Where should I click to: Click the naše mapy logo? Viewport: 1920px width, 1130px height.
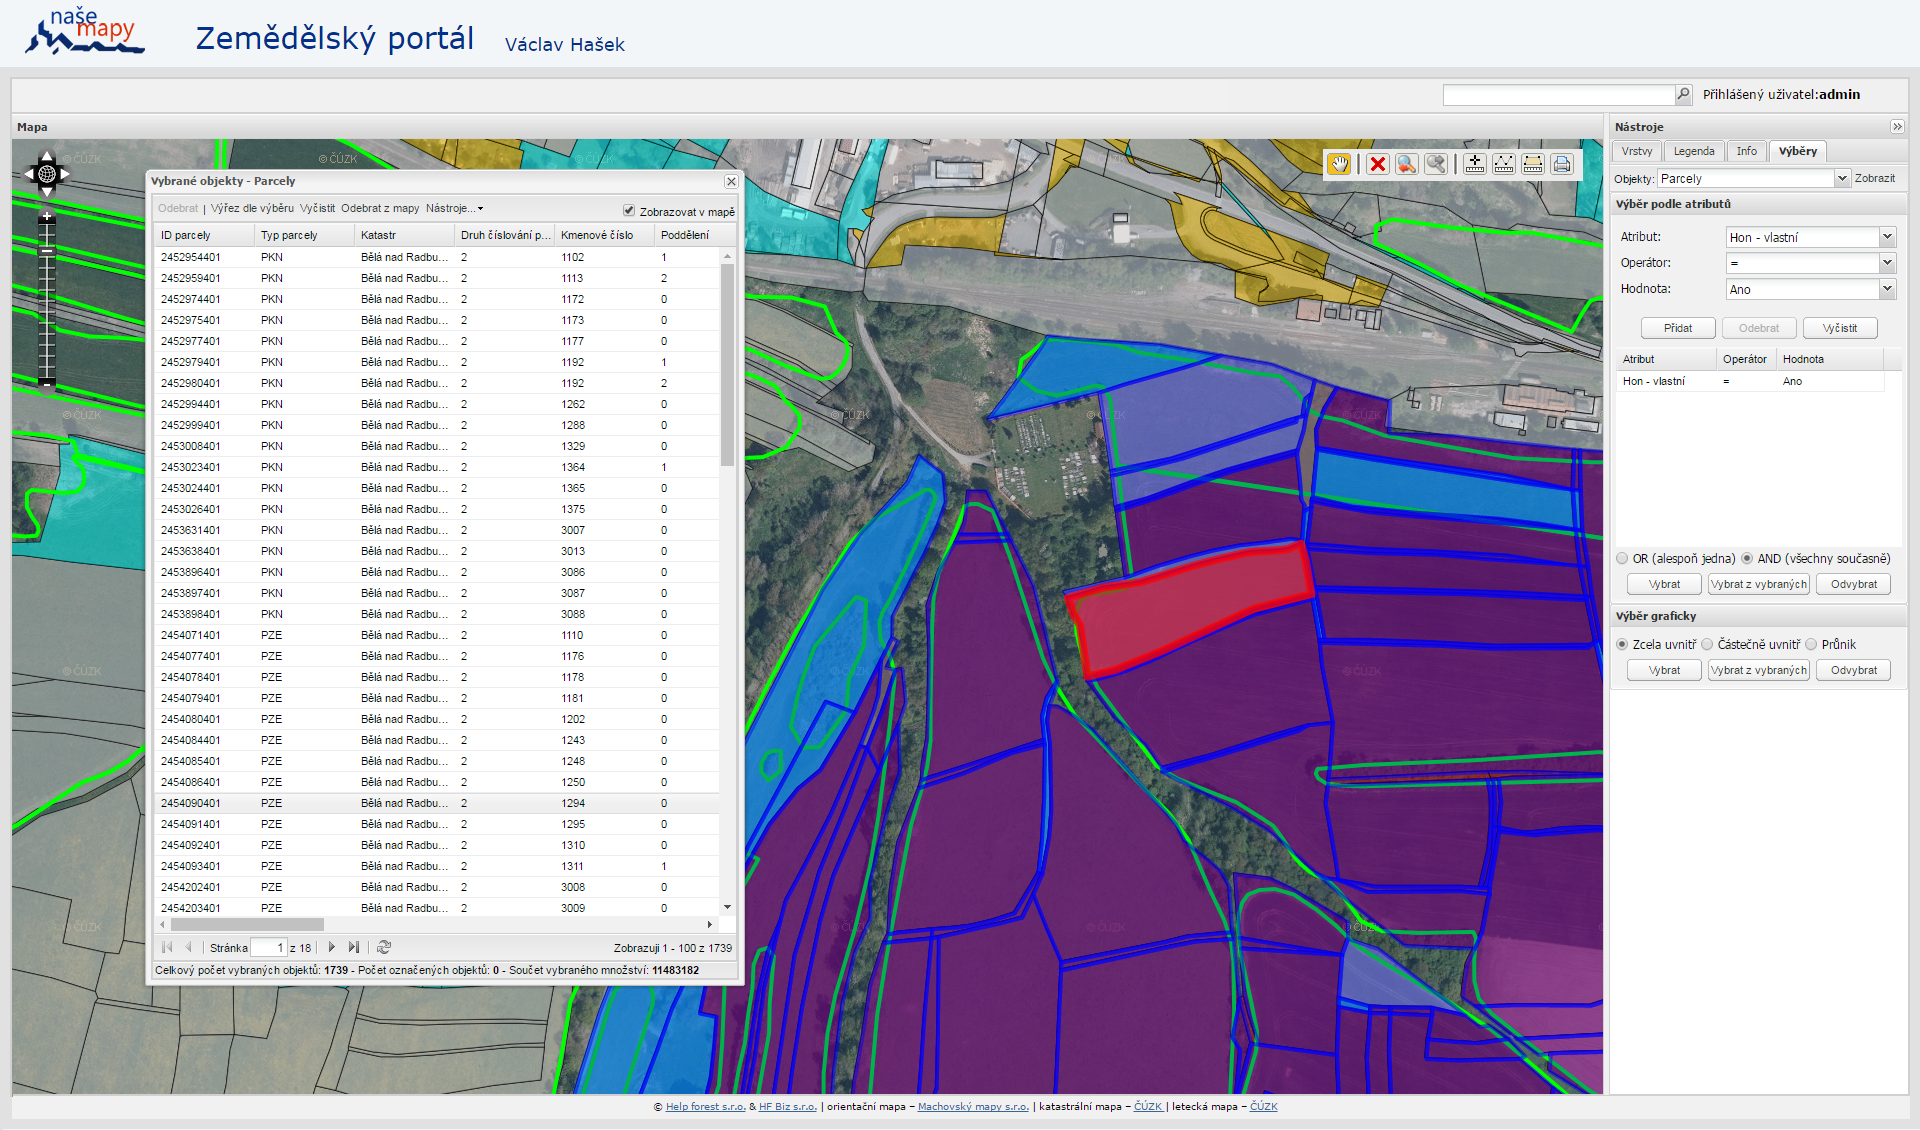tap(85, 32)
